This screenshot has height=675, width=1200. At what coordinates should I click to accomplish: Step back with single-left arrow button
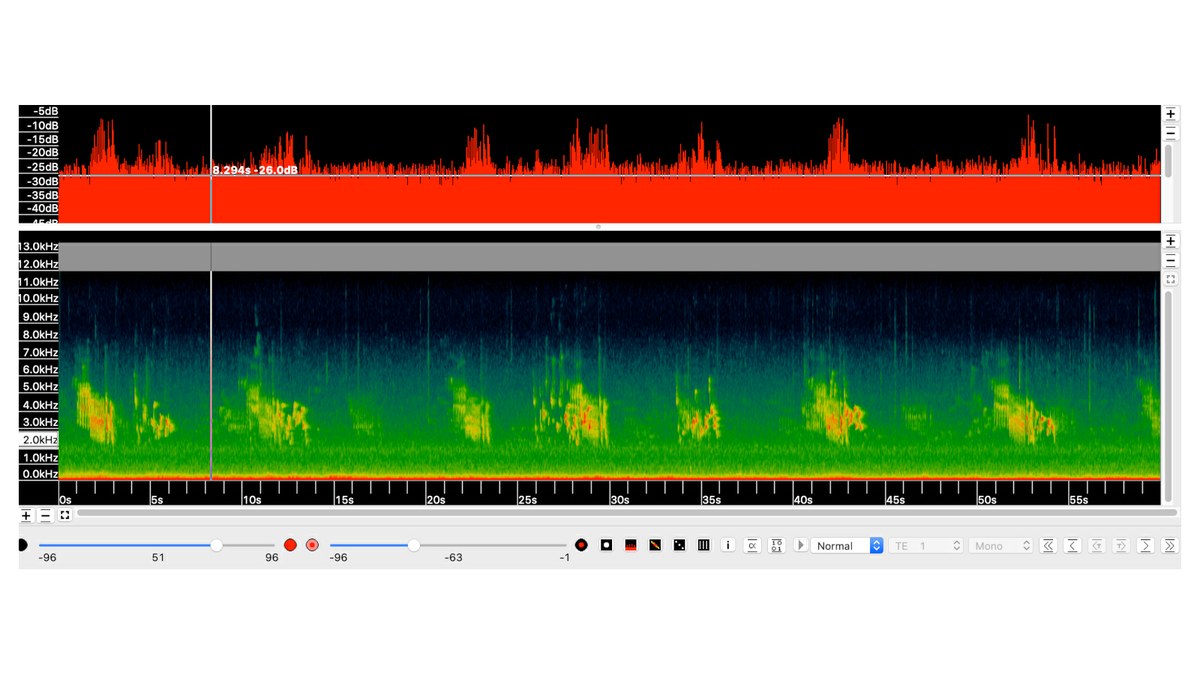click(x=1072, y=545)
